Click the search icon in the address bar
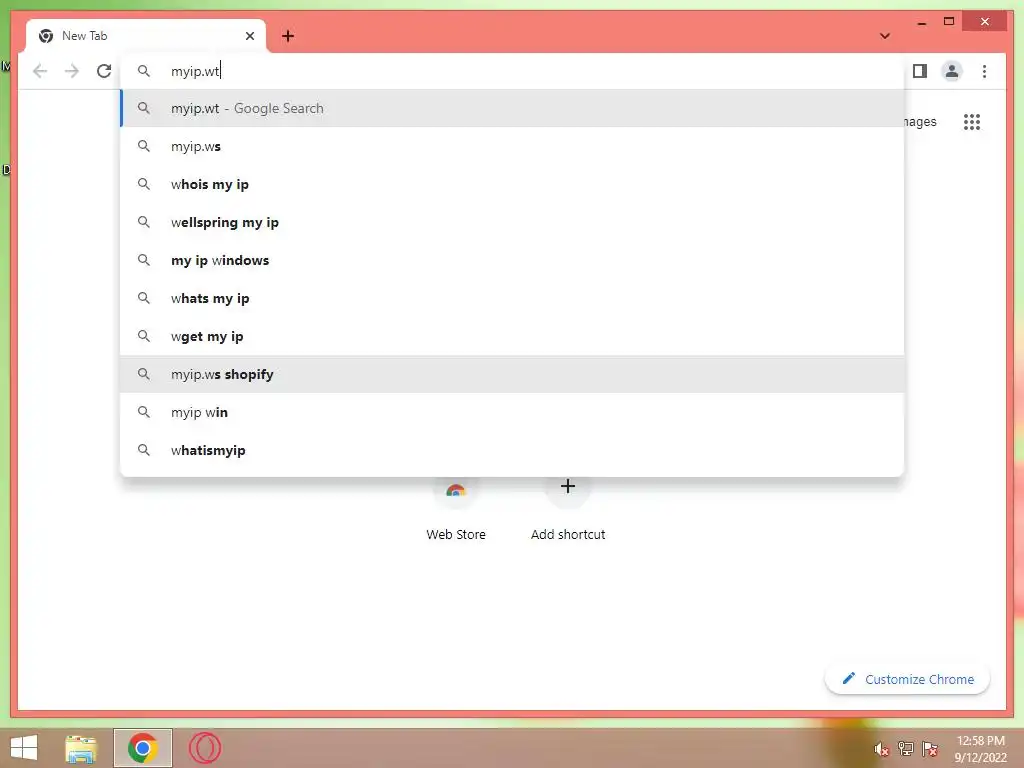Viewport: 1024px width, 768px height. pyautogui.click(x=144, y=71)
